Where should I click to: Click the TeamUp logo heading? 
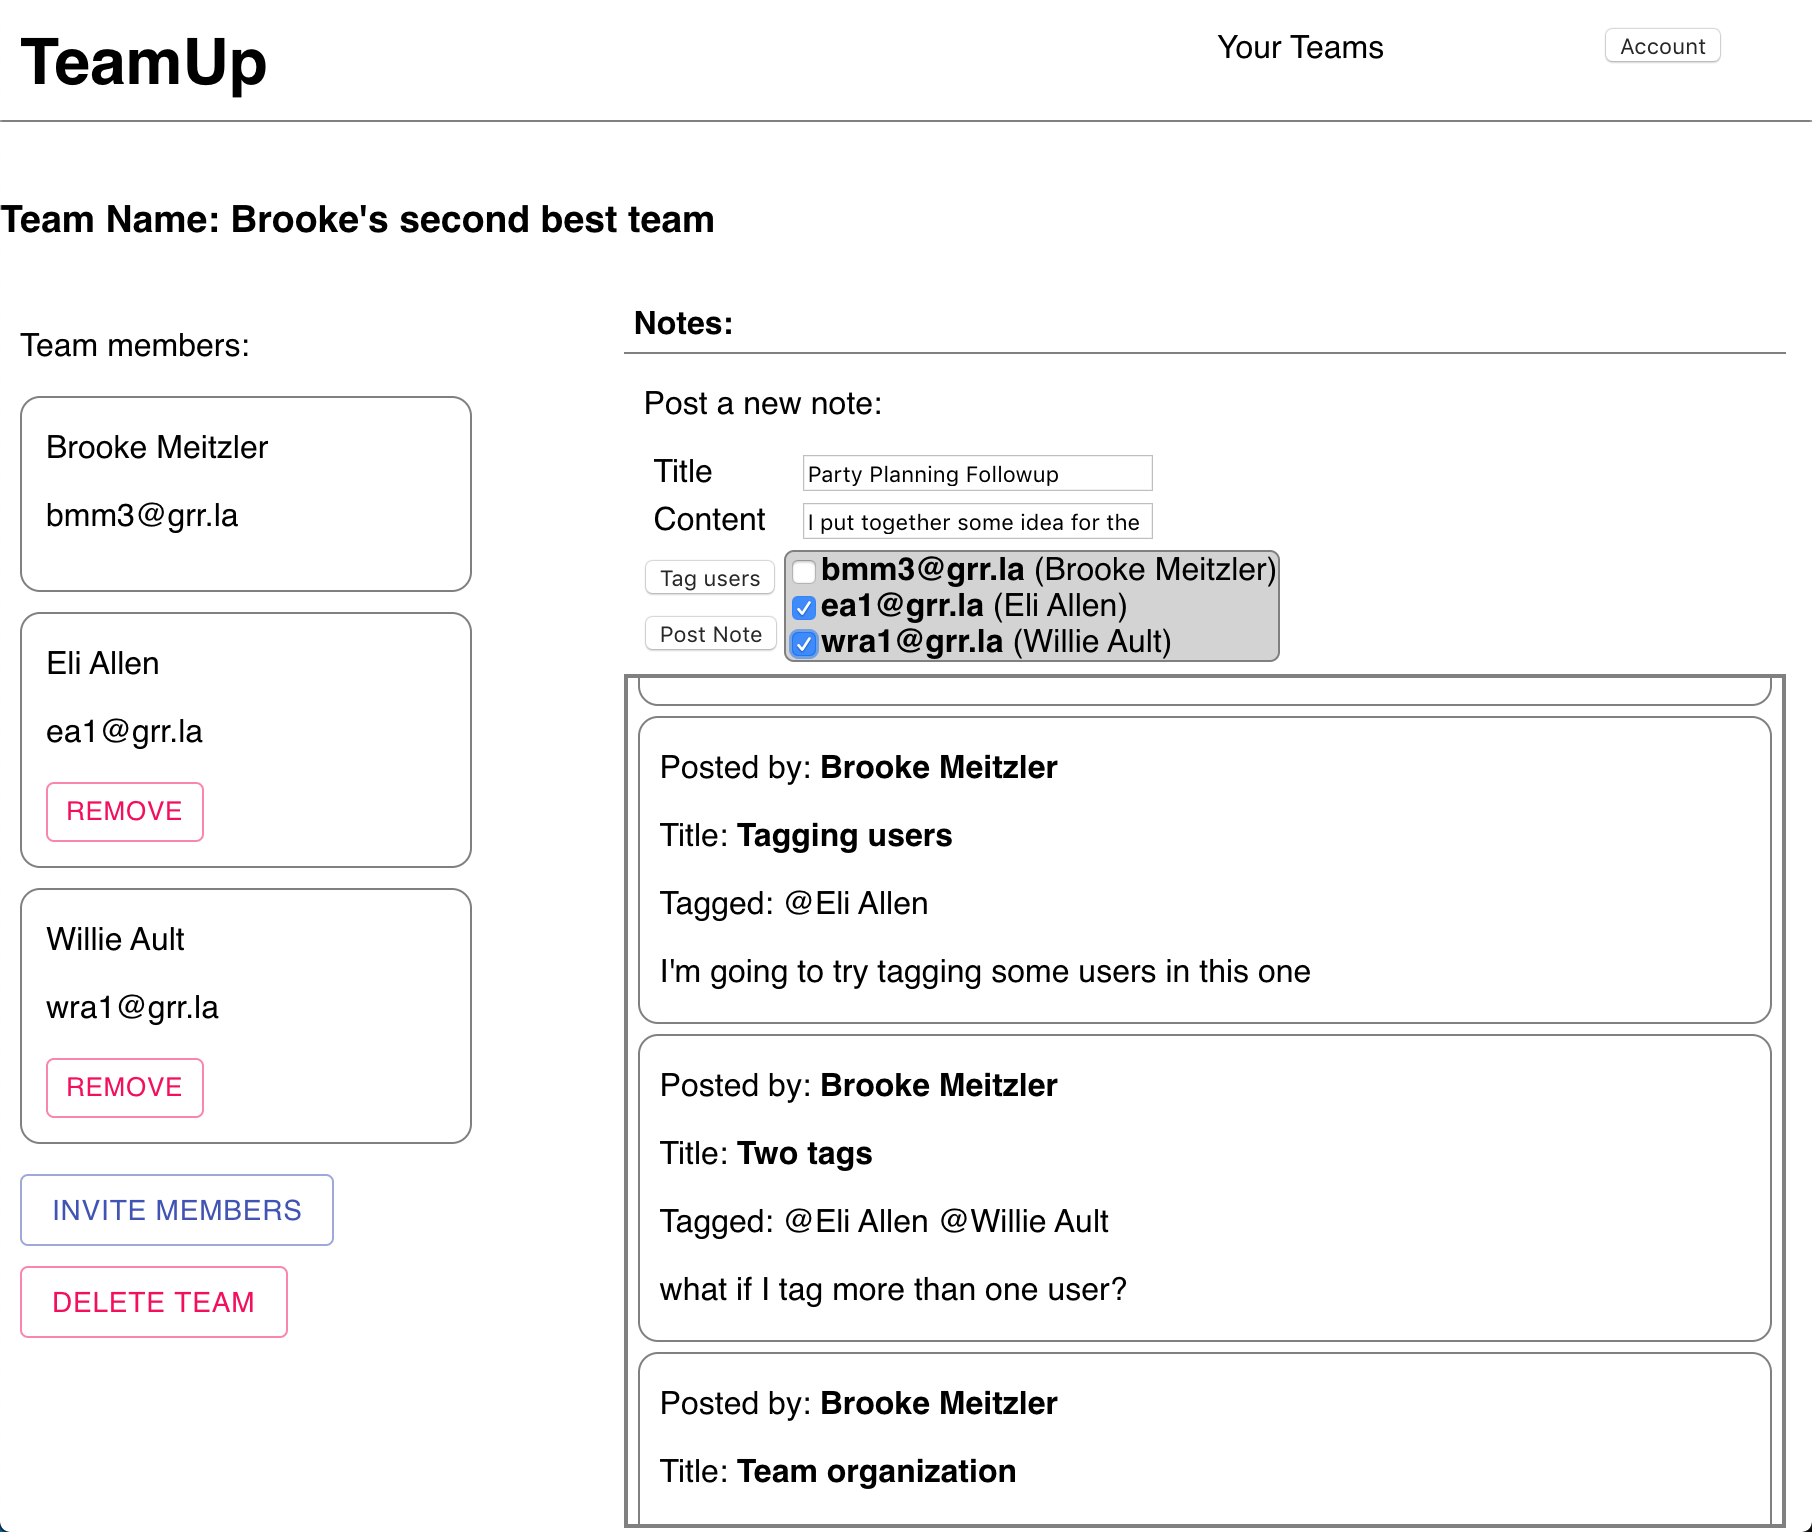point(144,62)
